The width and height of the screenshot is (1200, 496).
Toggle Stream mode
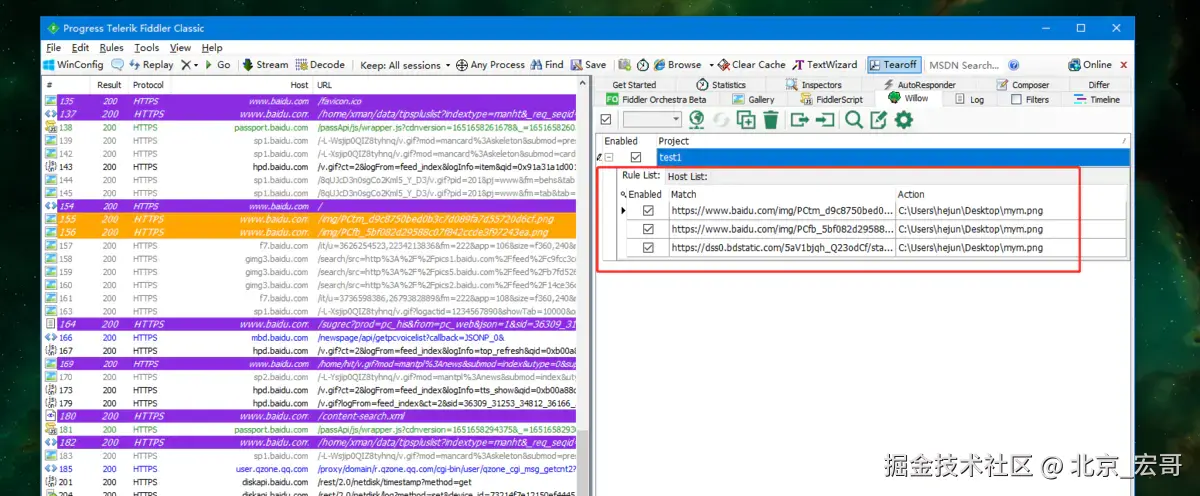264,65
